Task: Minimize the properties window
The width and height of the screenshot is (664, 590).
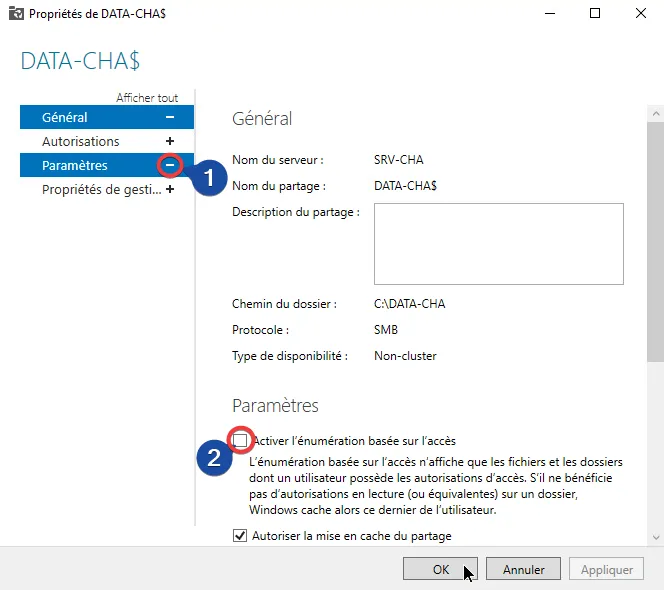Action: pos(549,14)
